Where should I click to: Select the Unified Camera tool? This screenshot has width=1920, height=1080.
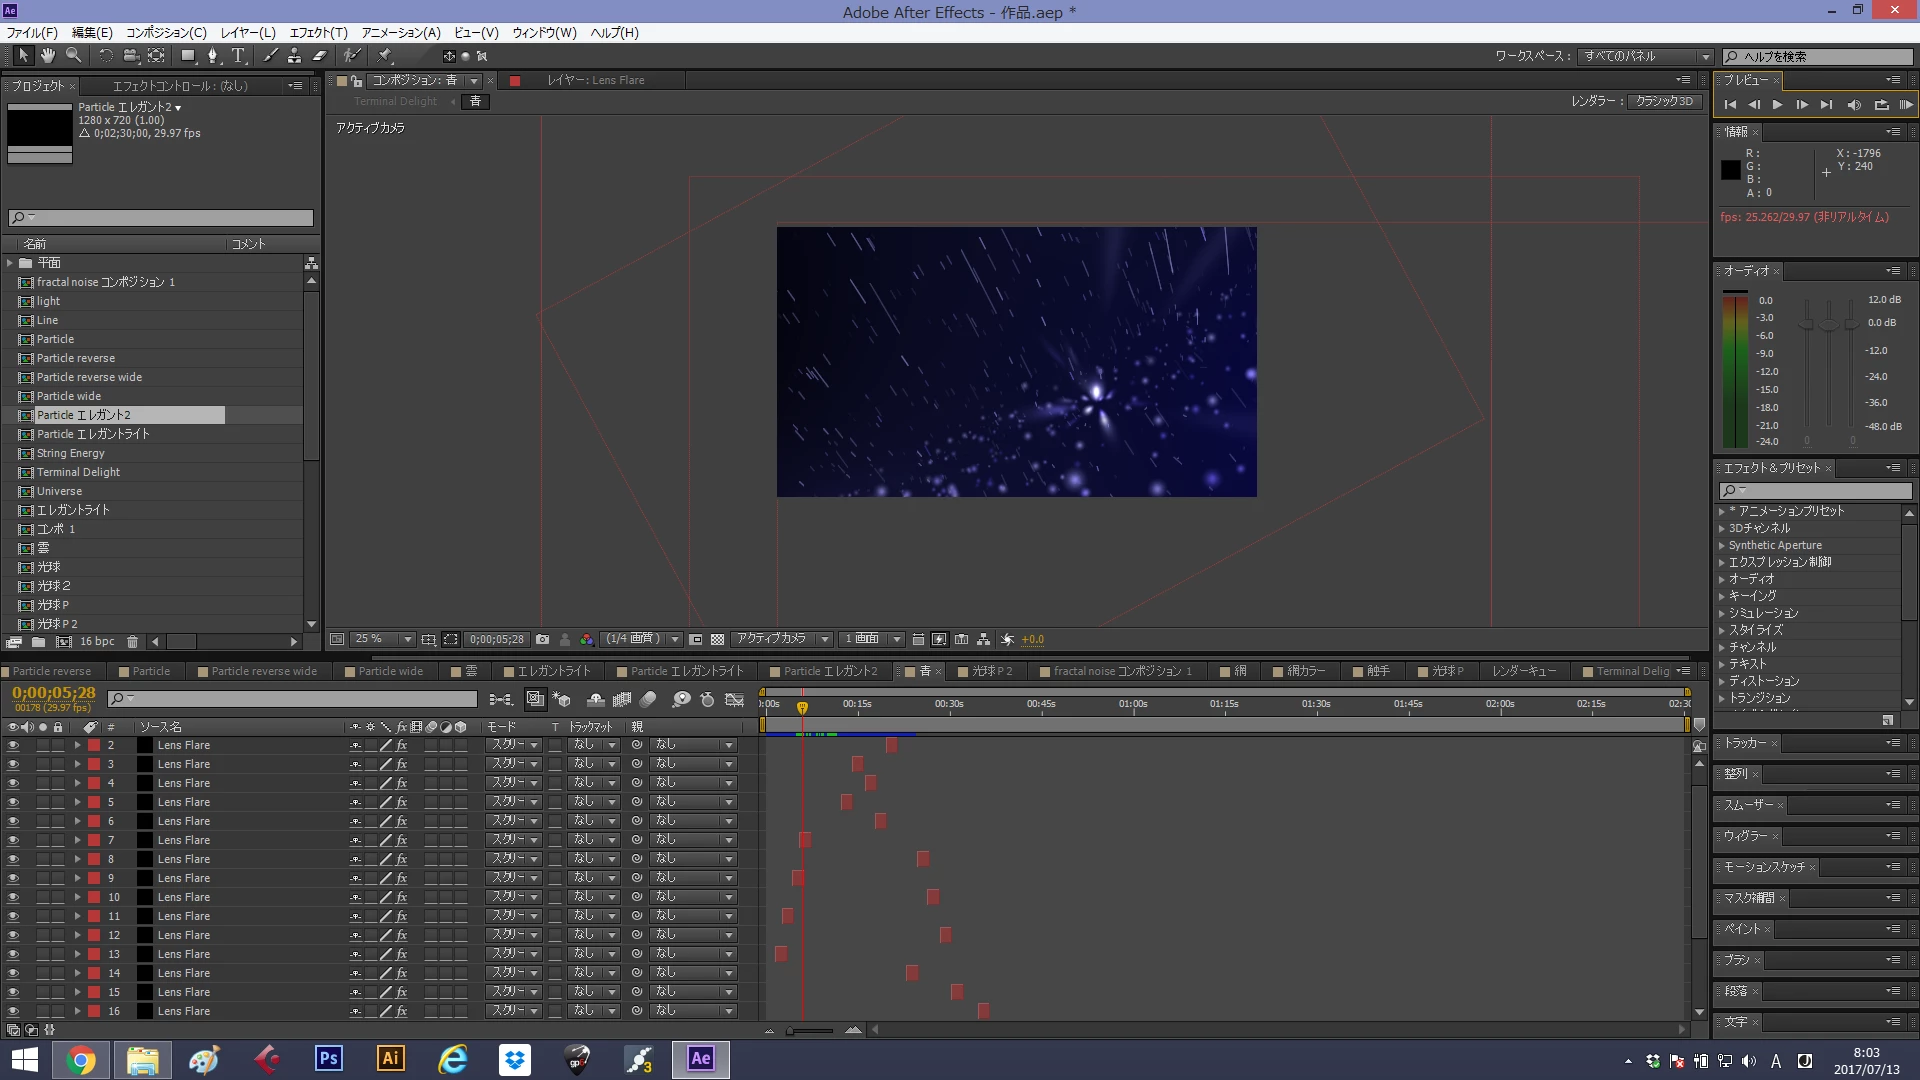130,56
